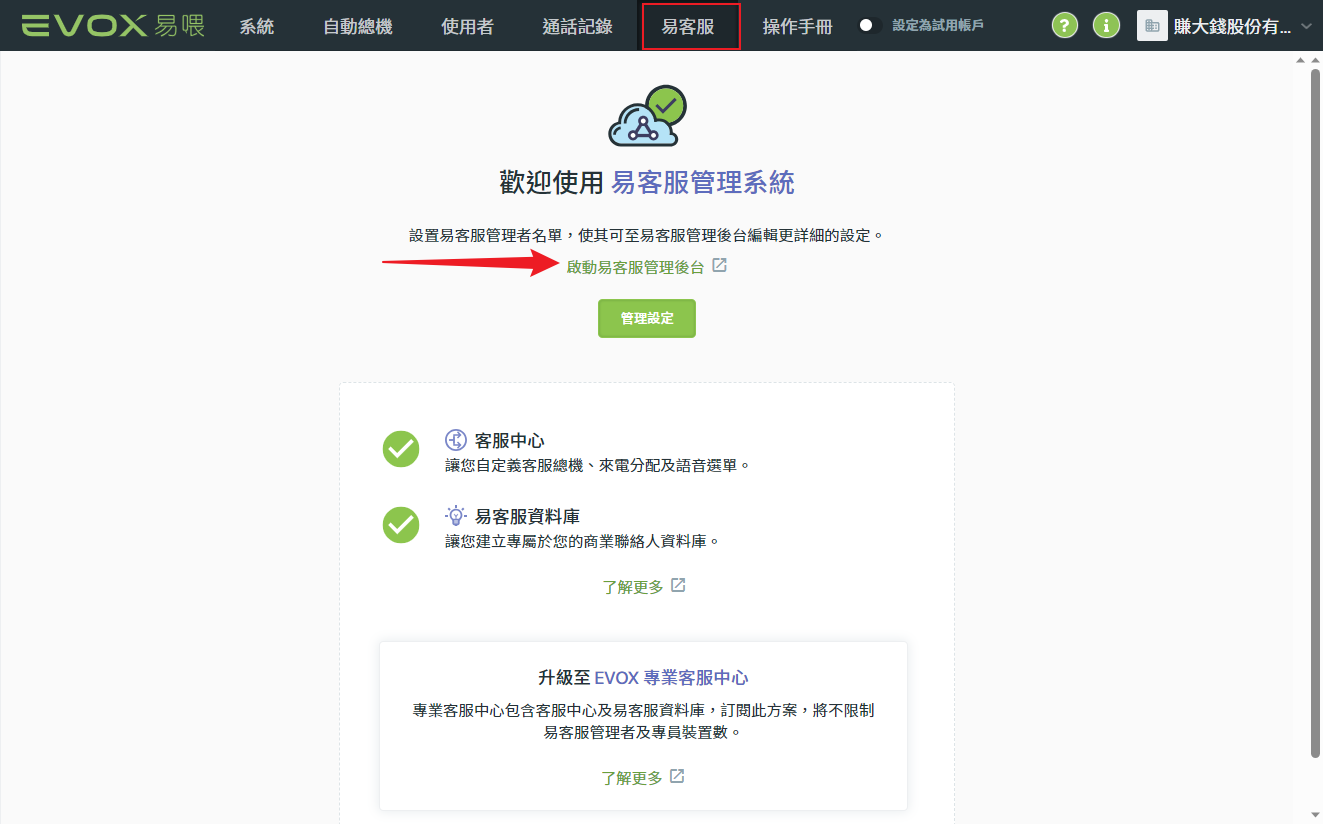Image resolution: width=1323 pixels, height=824 pixels.
Task: Click the 易客服資料庫 lightbulb icon
Action: pos(456,516)
